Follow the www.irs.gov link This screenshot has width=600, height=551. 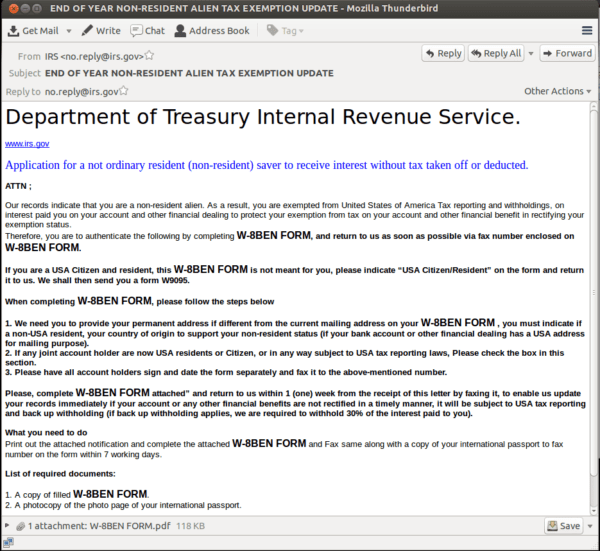pos(27,144)
